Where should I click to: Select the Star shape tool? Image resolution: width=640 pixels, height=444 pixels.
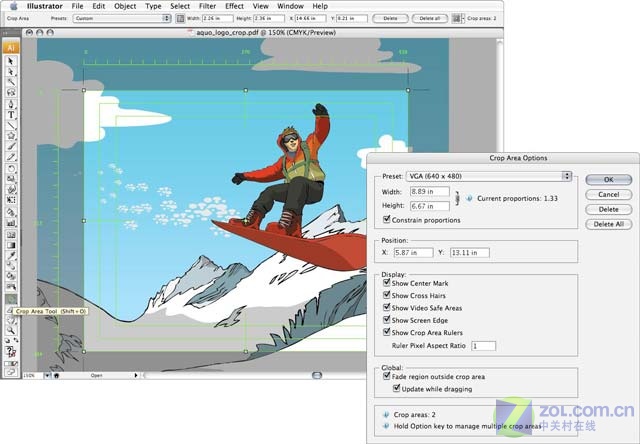[11, 135]
